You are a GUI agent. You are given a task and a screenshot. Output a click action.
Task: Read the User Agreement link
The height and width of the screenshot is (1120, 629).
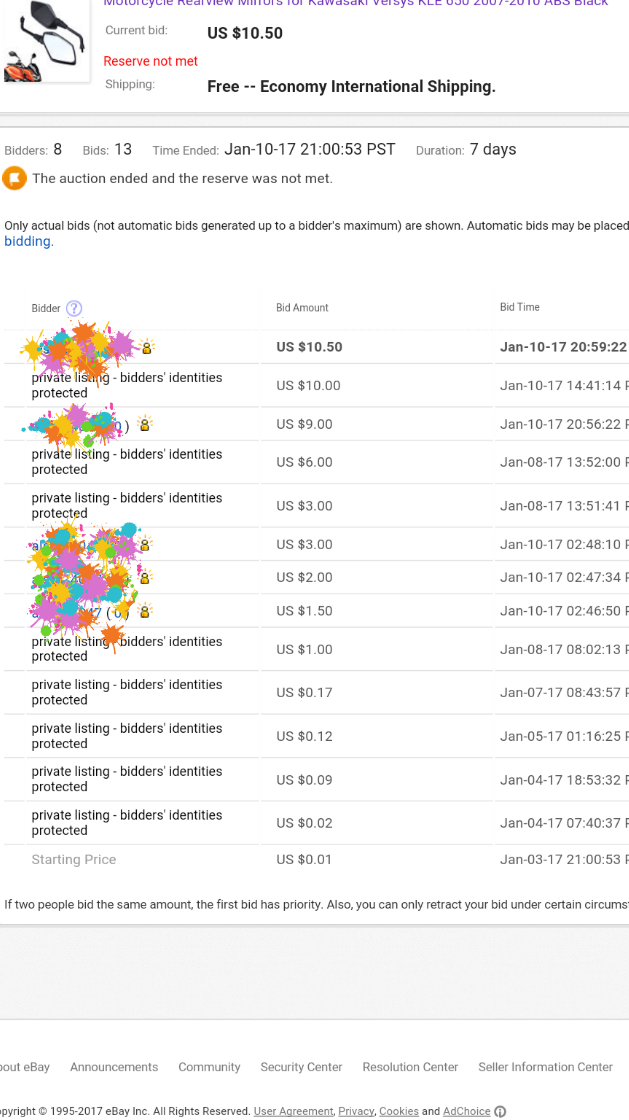coord(293,1111)
